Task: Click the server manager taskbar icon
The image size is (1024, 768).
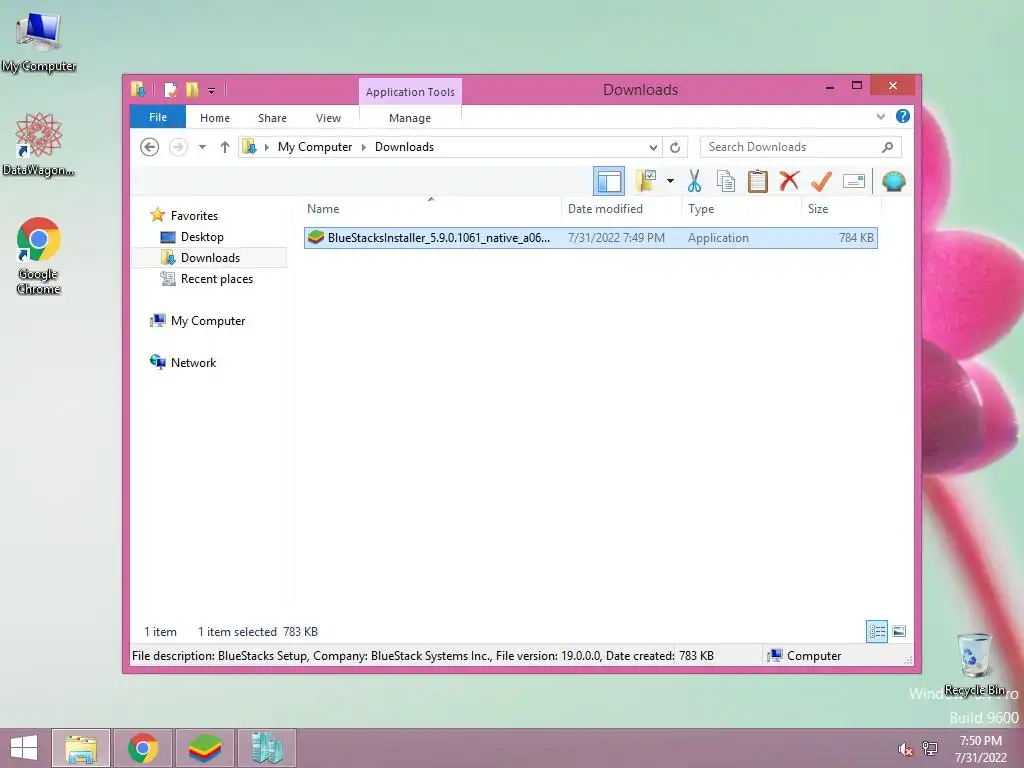Action: [266, 748]
